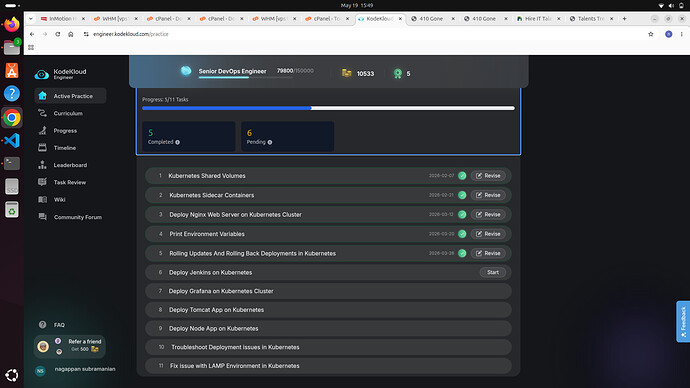Click the info icon beside Pending
Image resolution: width=690 pixels, height=388 pixels.
[270, 142]
